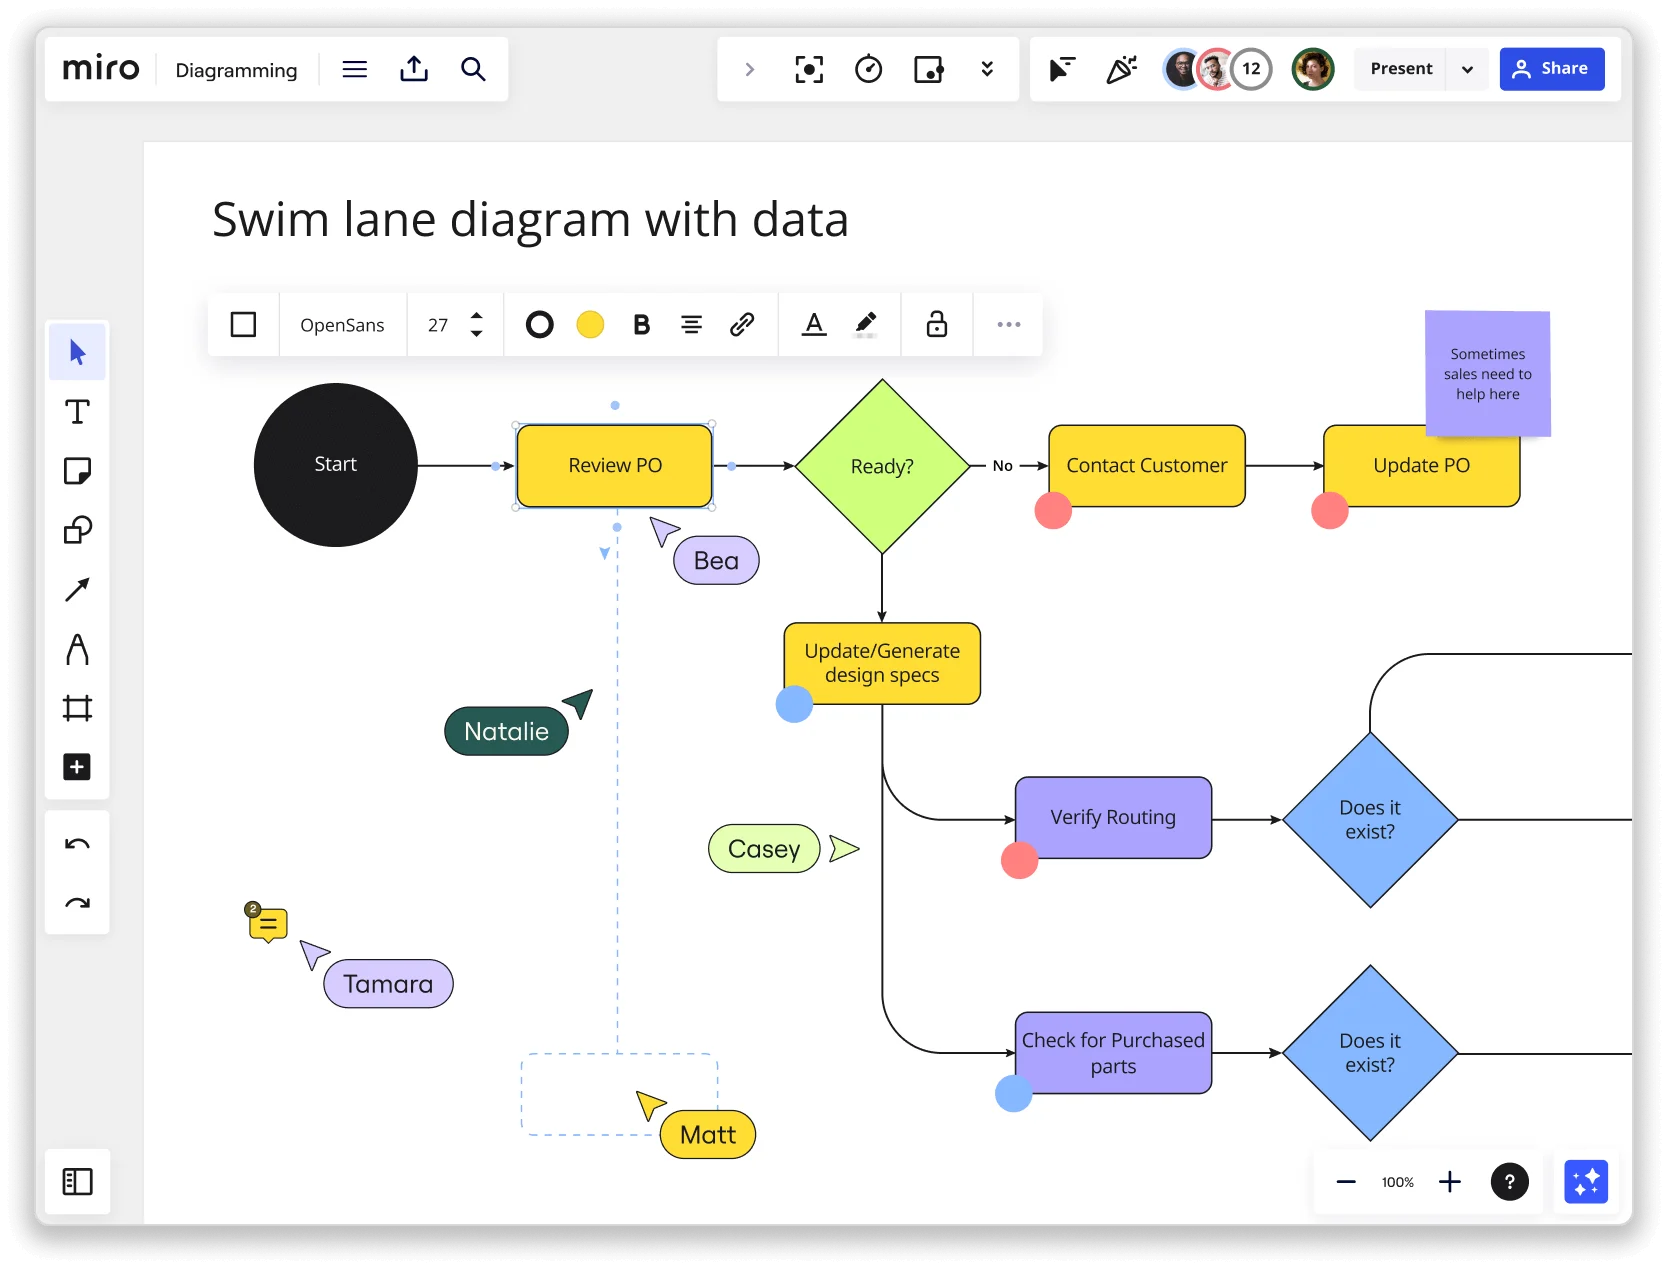Adjust font size 27 stepper
This screenshot has width=1667, height=1267.
coord(476,324)
